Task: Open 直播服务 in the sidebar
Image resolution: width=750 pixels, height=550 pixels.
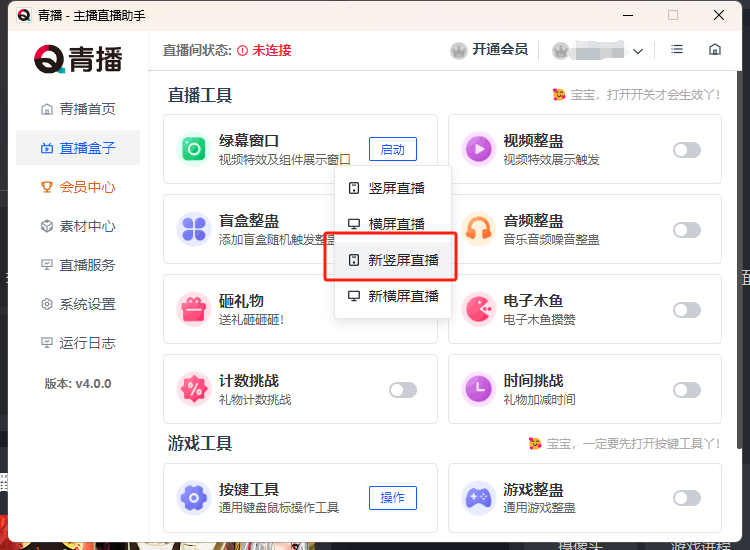Action: tap(78, 265)
